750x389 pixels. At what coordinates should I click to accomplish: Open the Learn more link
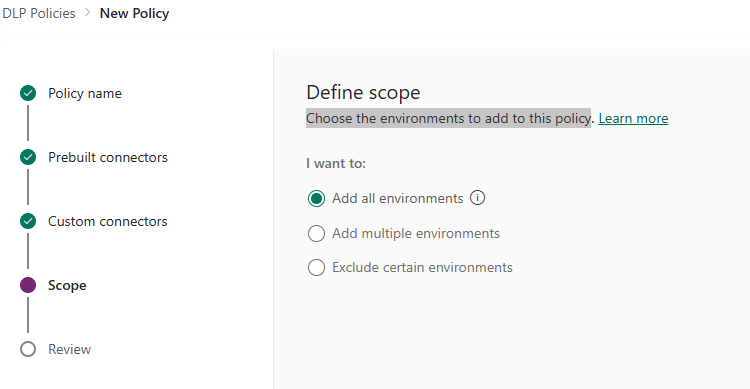pos(633,118)
